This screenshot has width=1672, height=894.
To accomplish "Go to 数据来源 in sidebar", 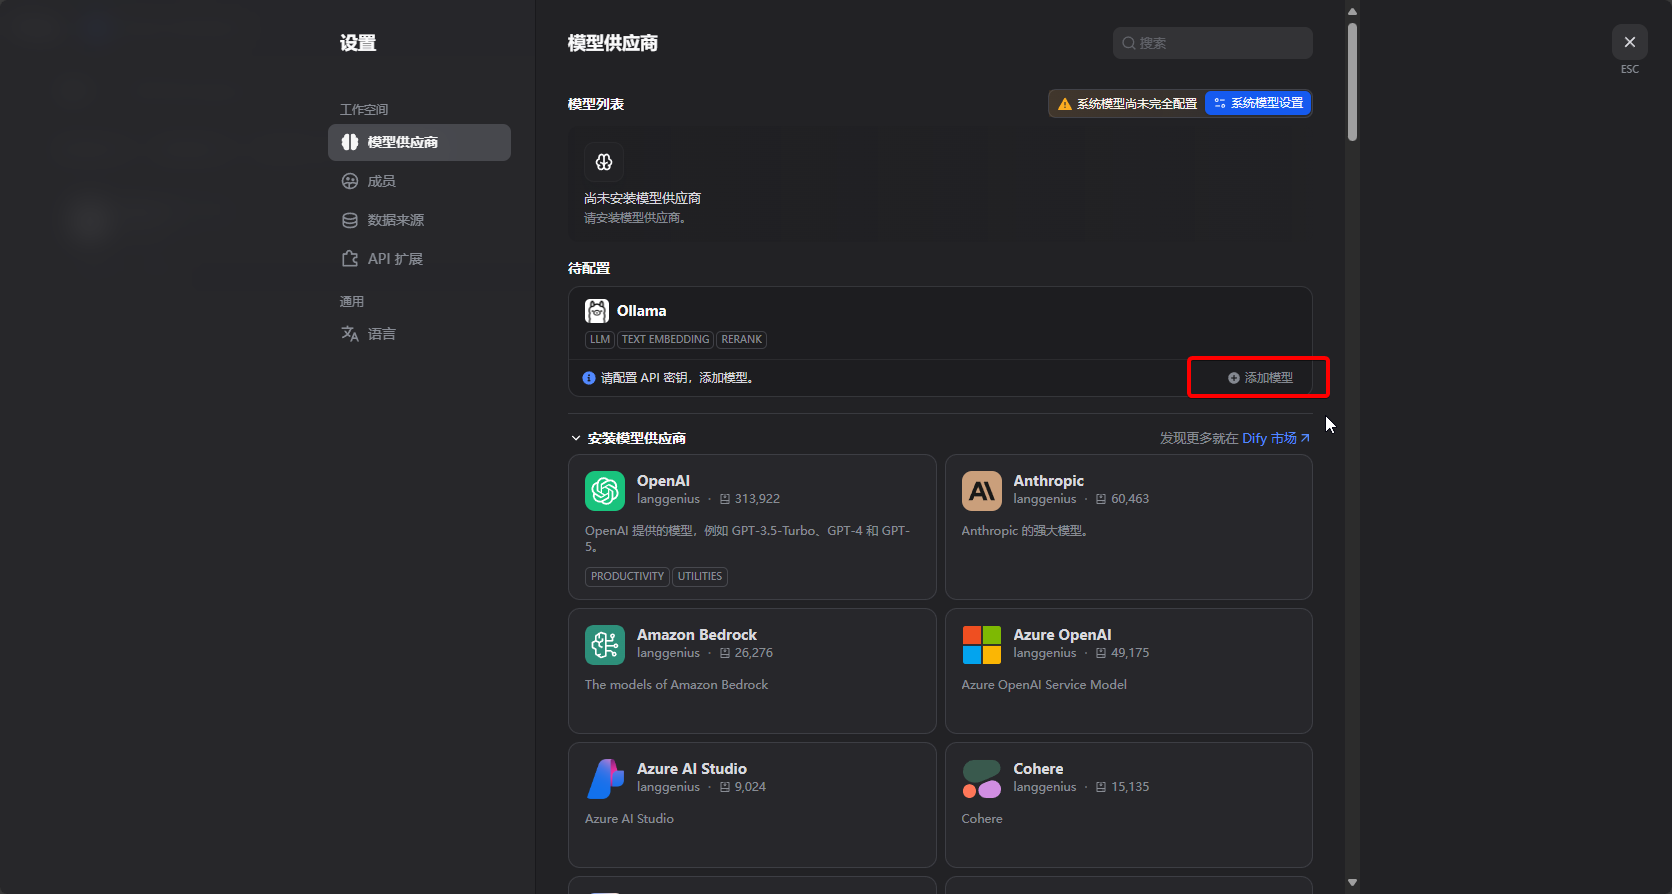I will click(395, 220).
